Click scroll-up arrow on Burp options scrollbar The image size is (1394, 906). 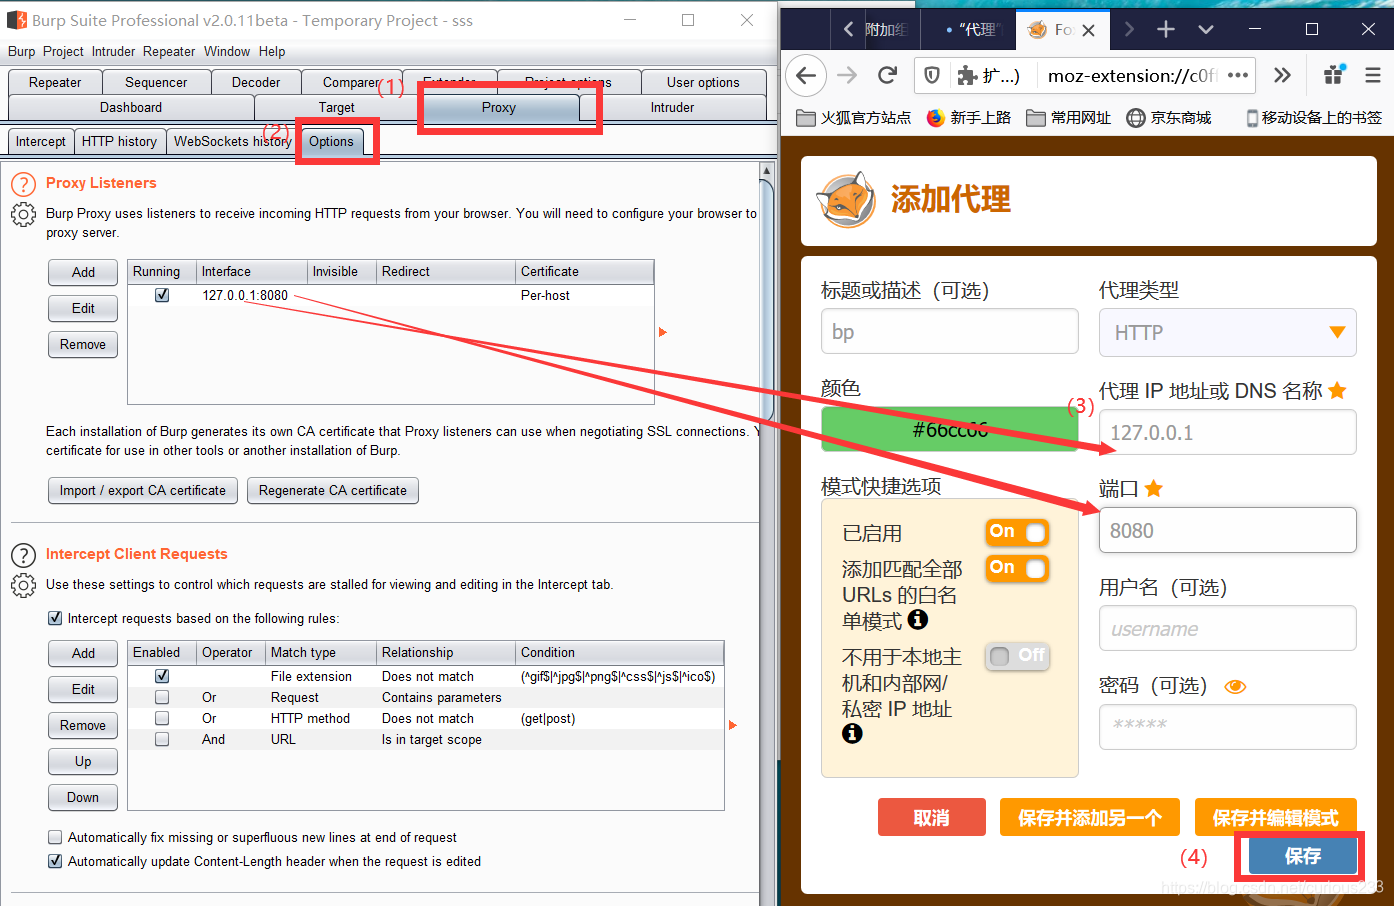click(x=767, y=170)
